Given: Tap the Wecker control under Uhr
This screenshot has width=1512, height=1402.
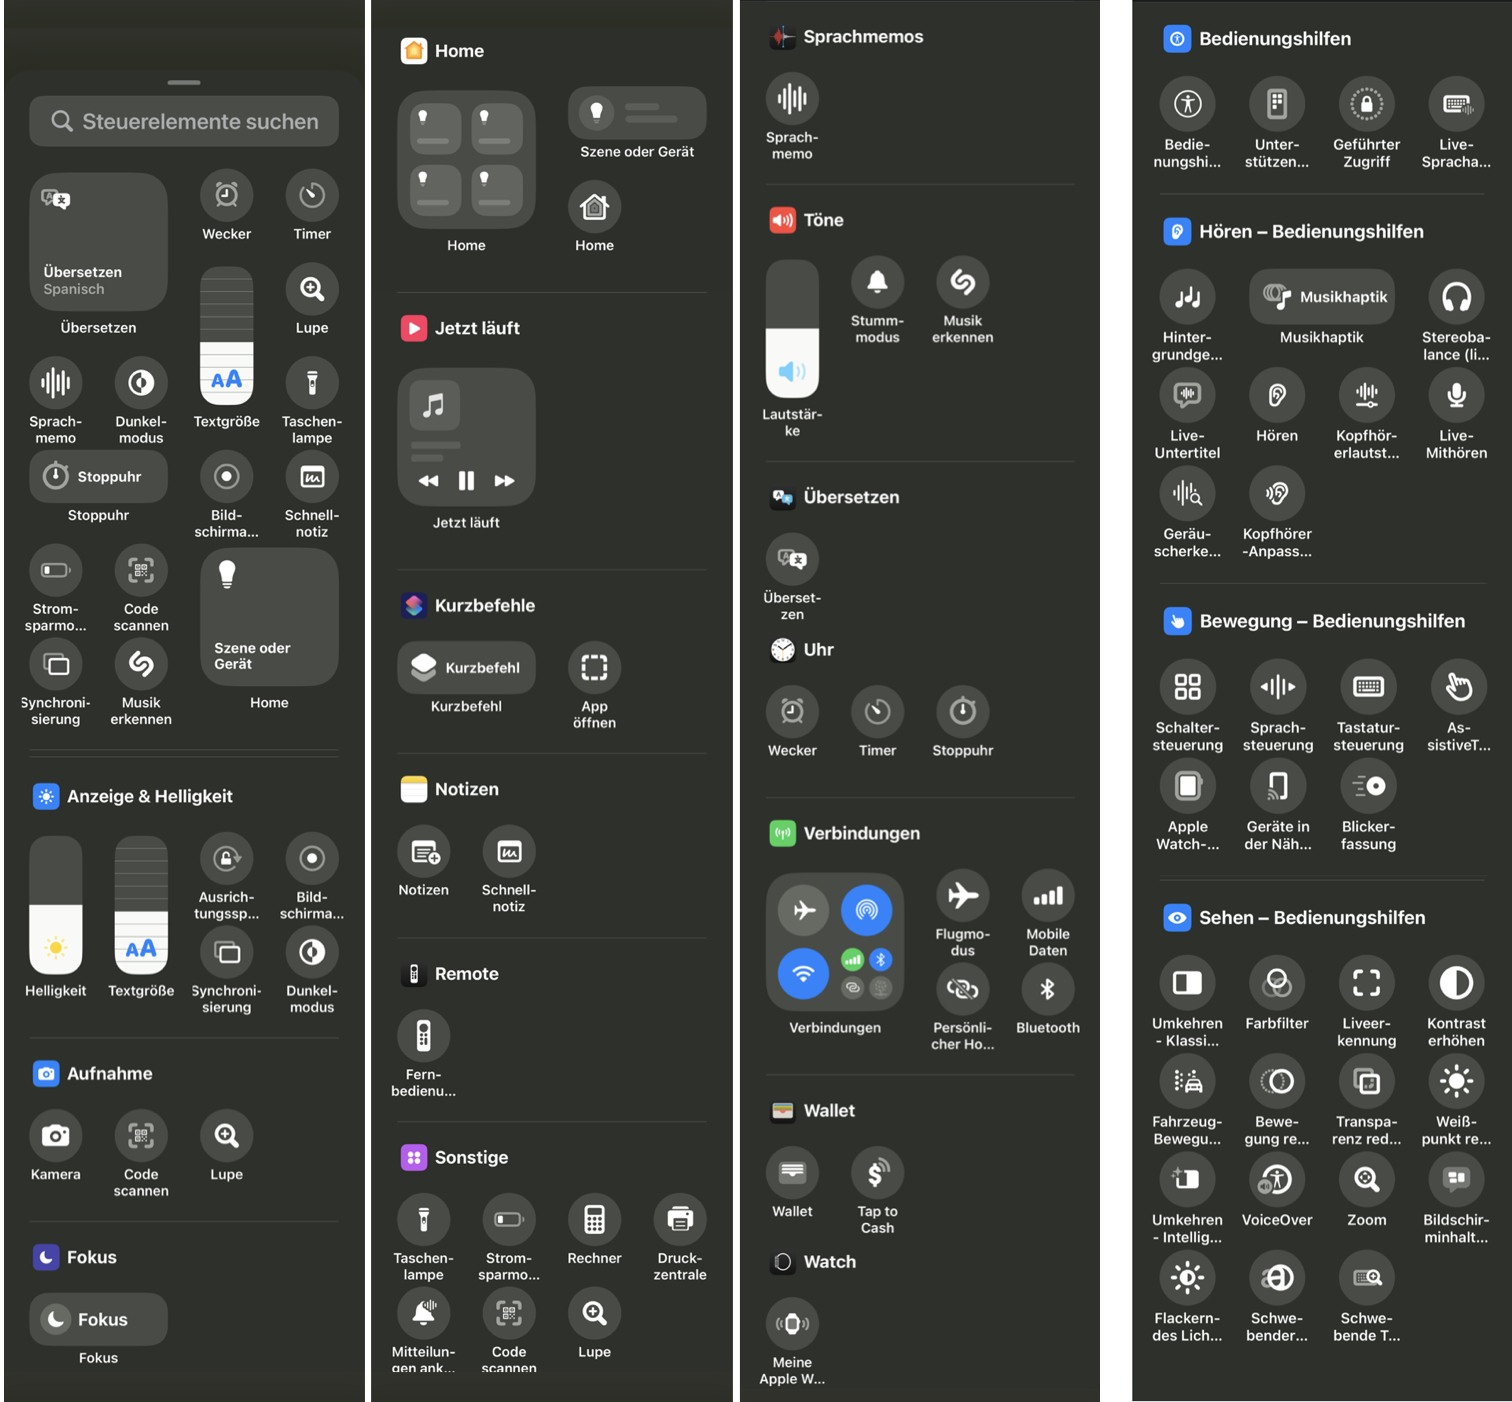Looking at the screenshot, I should [x=792, y=711].
